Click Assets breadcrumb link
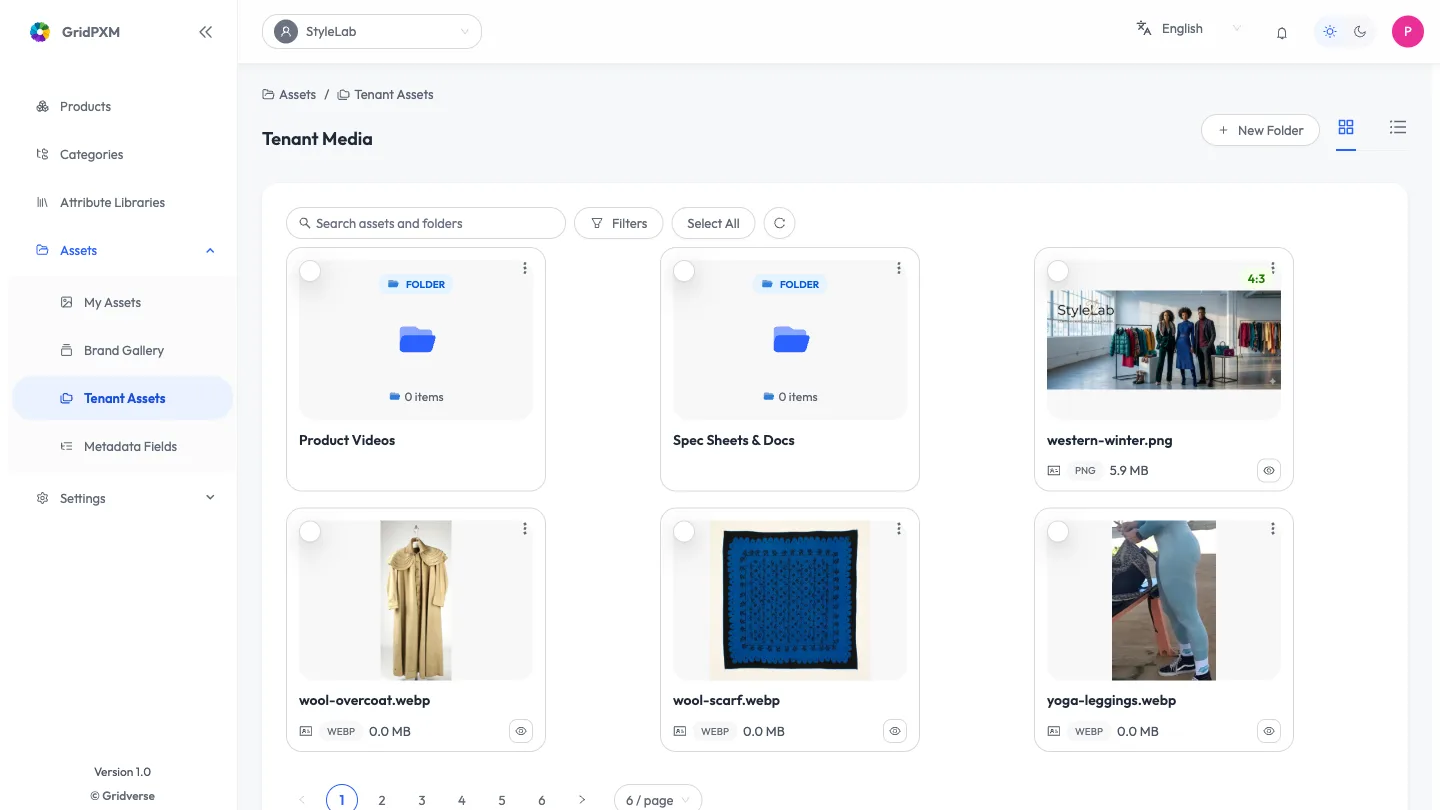1440x810 pixels. coord(289,94)
